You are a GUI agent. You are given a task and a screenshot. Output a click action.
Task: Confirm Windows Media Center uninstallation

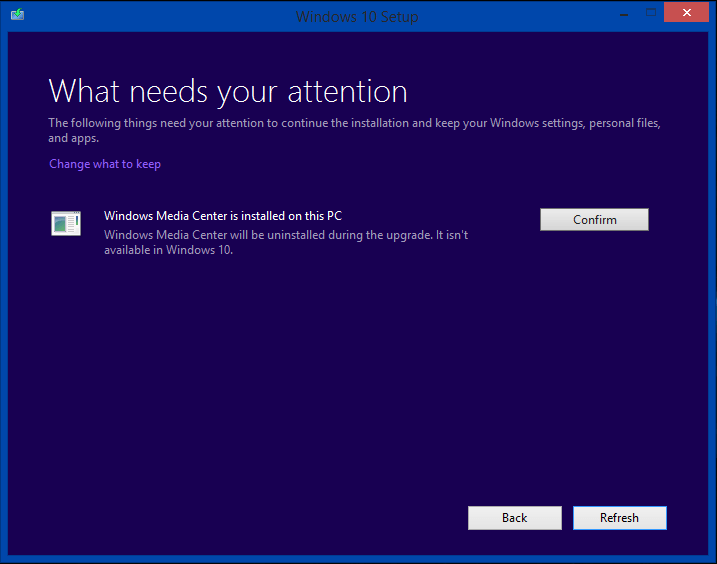click(594, 220)
